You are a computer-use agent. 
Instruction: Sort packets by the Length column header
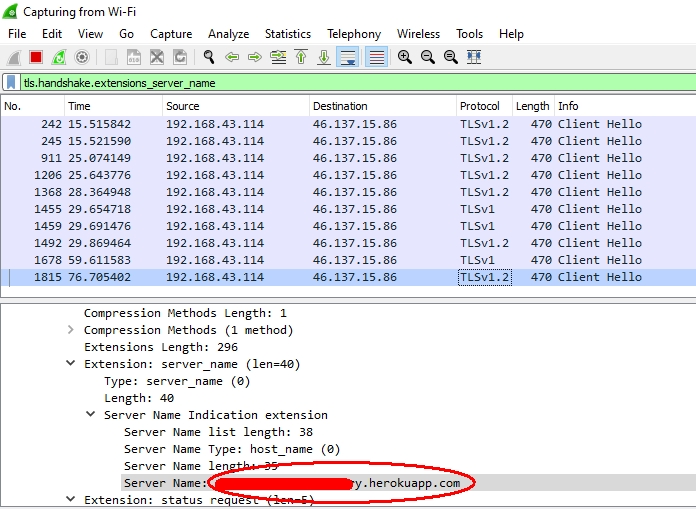point(534,106)
